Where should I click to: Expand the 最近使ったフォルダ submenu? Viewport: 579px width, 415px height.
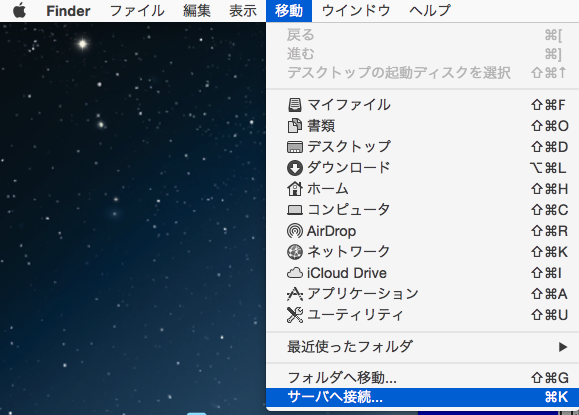click(x=422, y=347)
